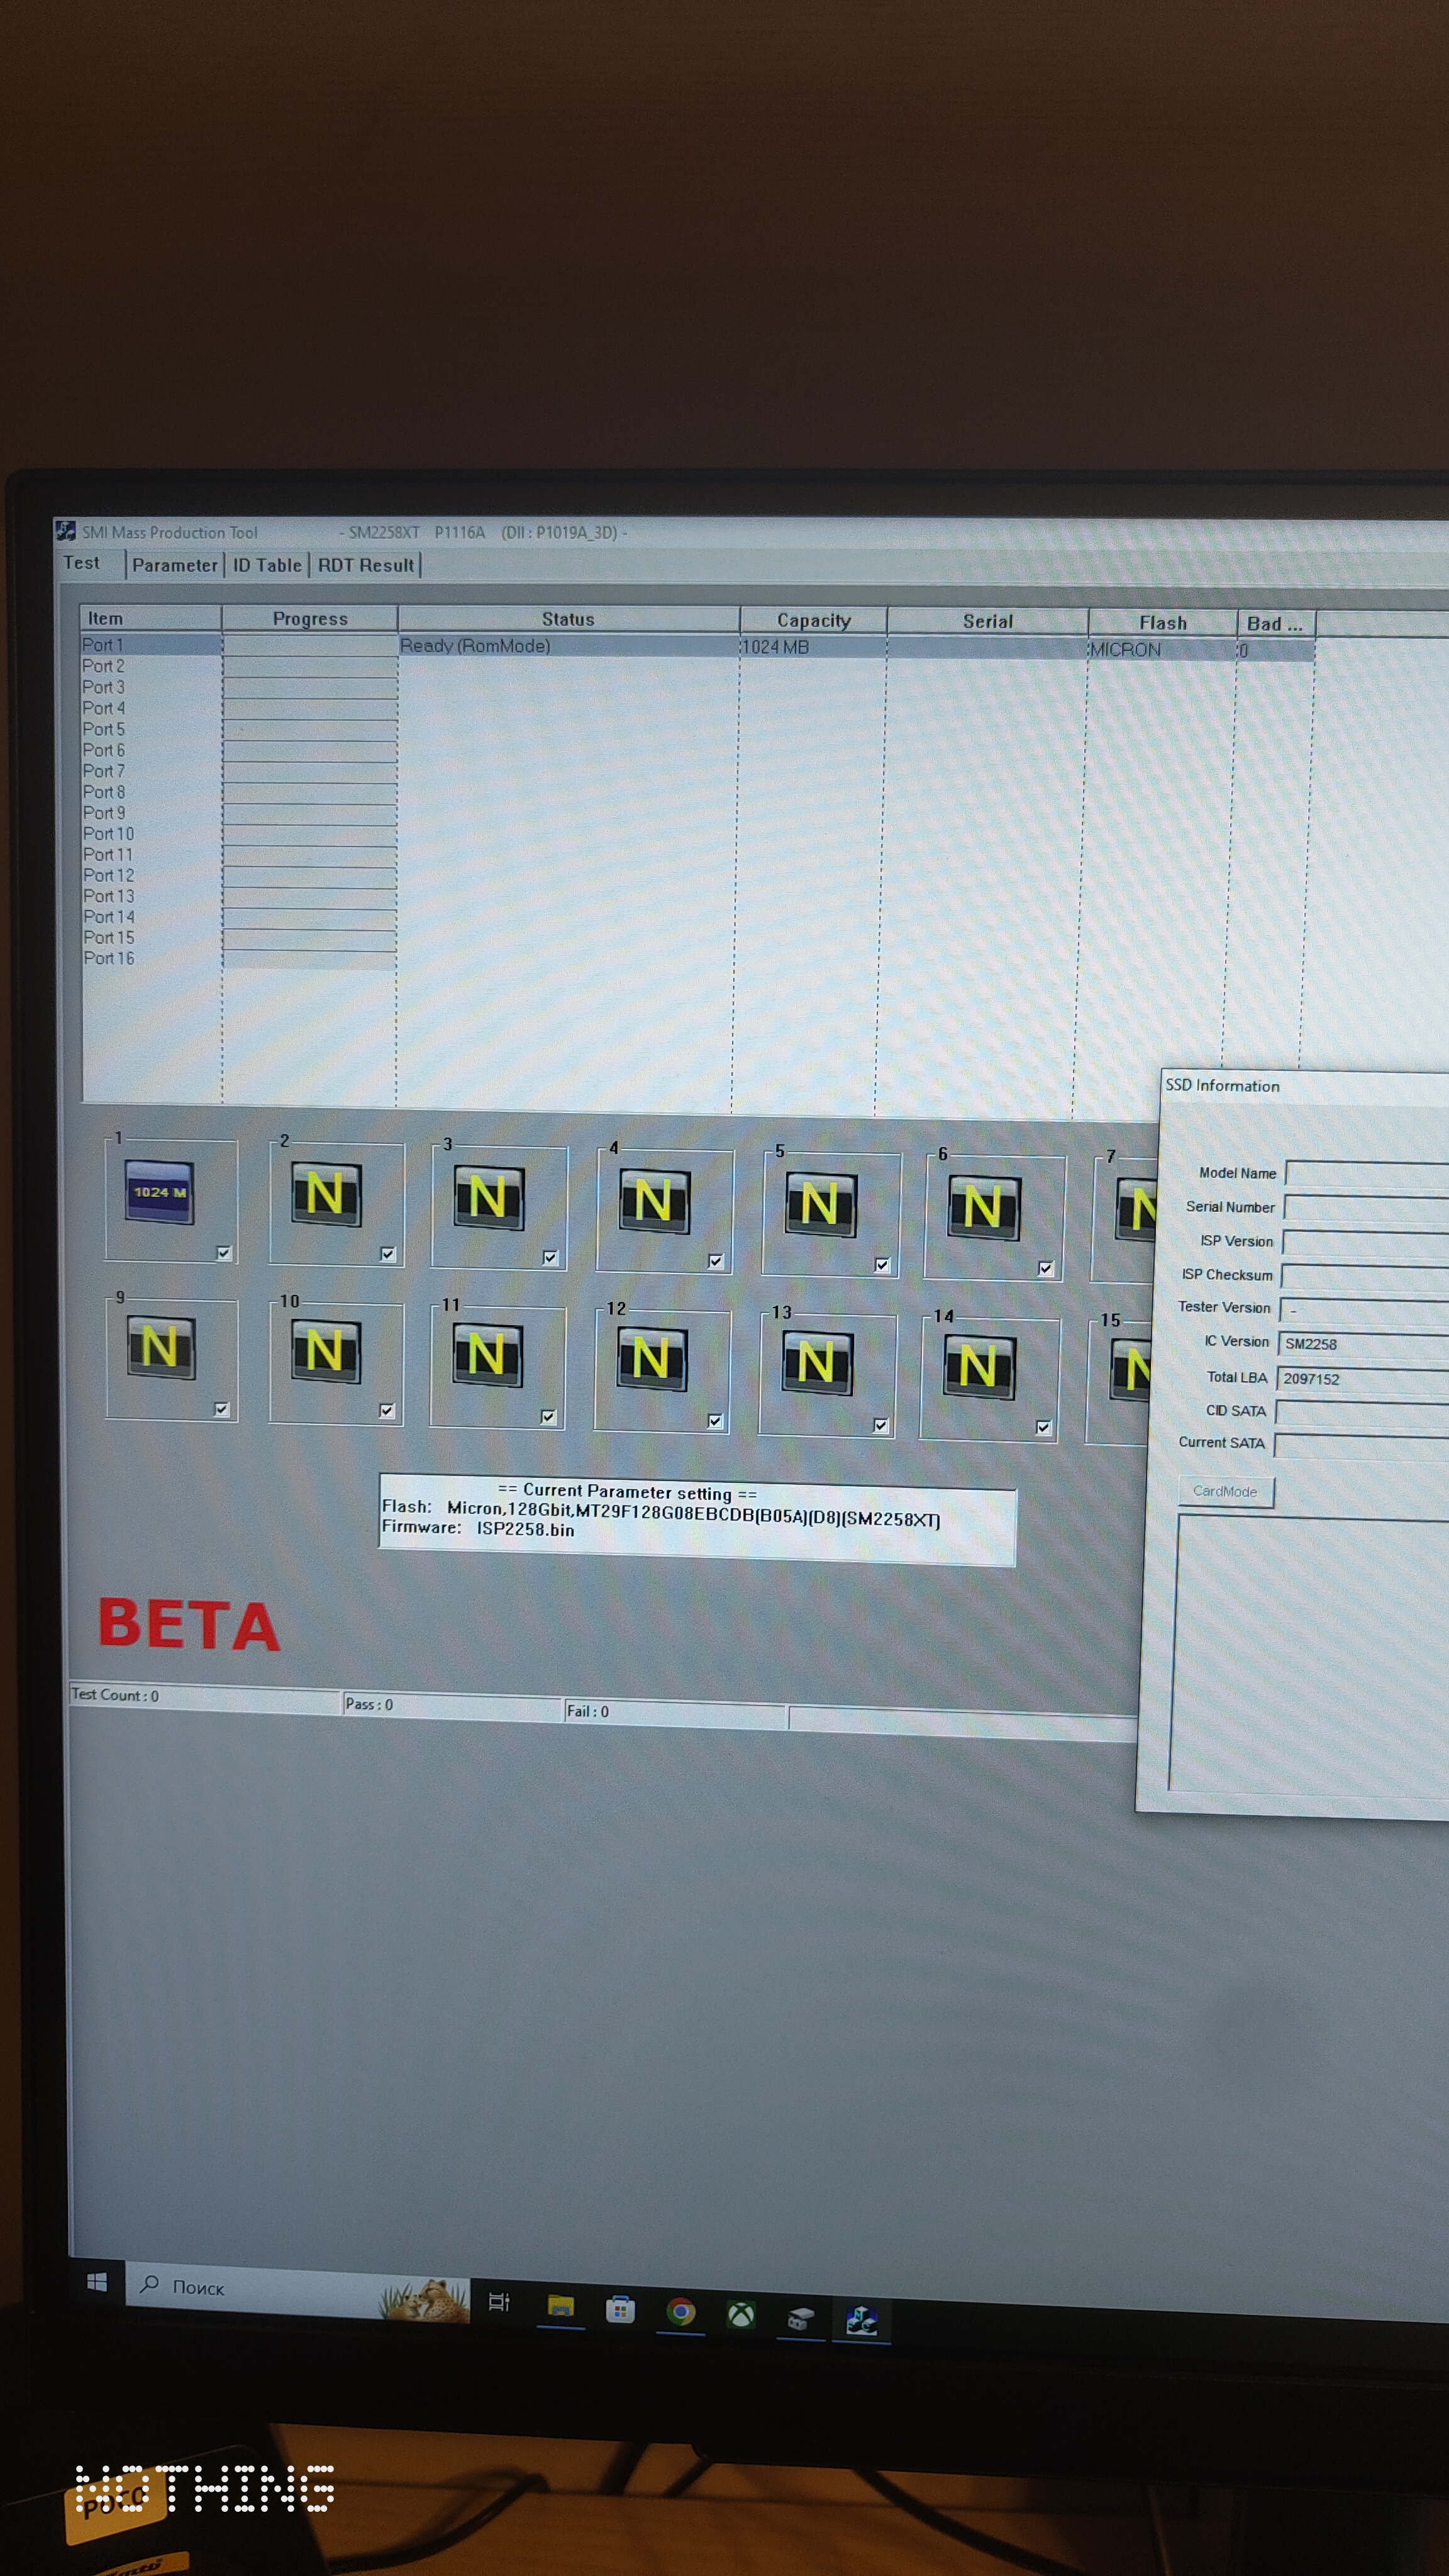Toggle the port 5 checkbox
This screenshot has width=1449, height=2576.
pos(881,1265)
